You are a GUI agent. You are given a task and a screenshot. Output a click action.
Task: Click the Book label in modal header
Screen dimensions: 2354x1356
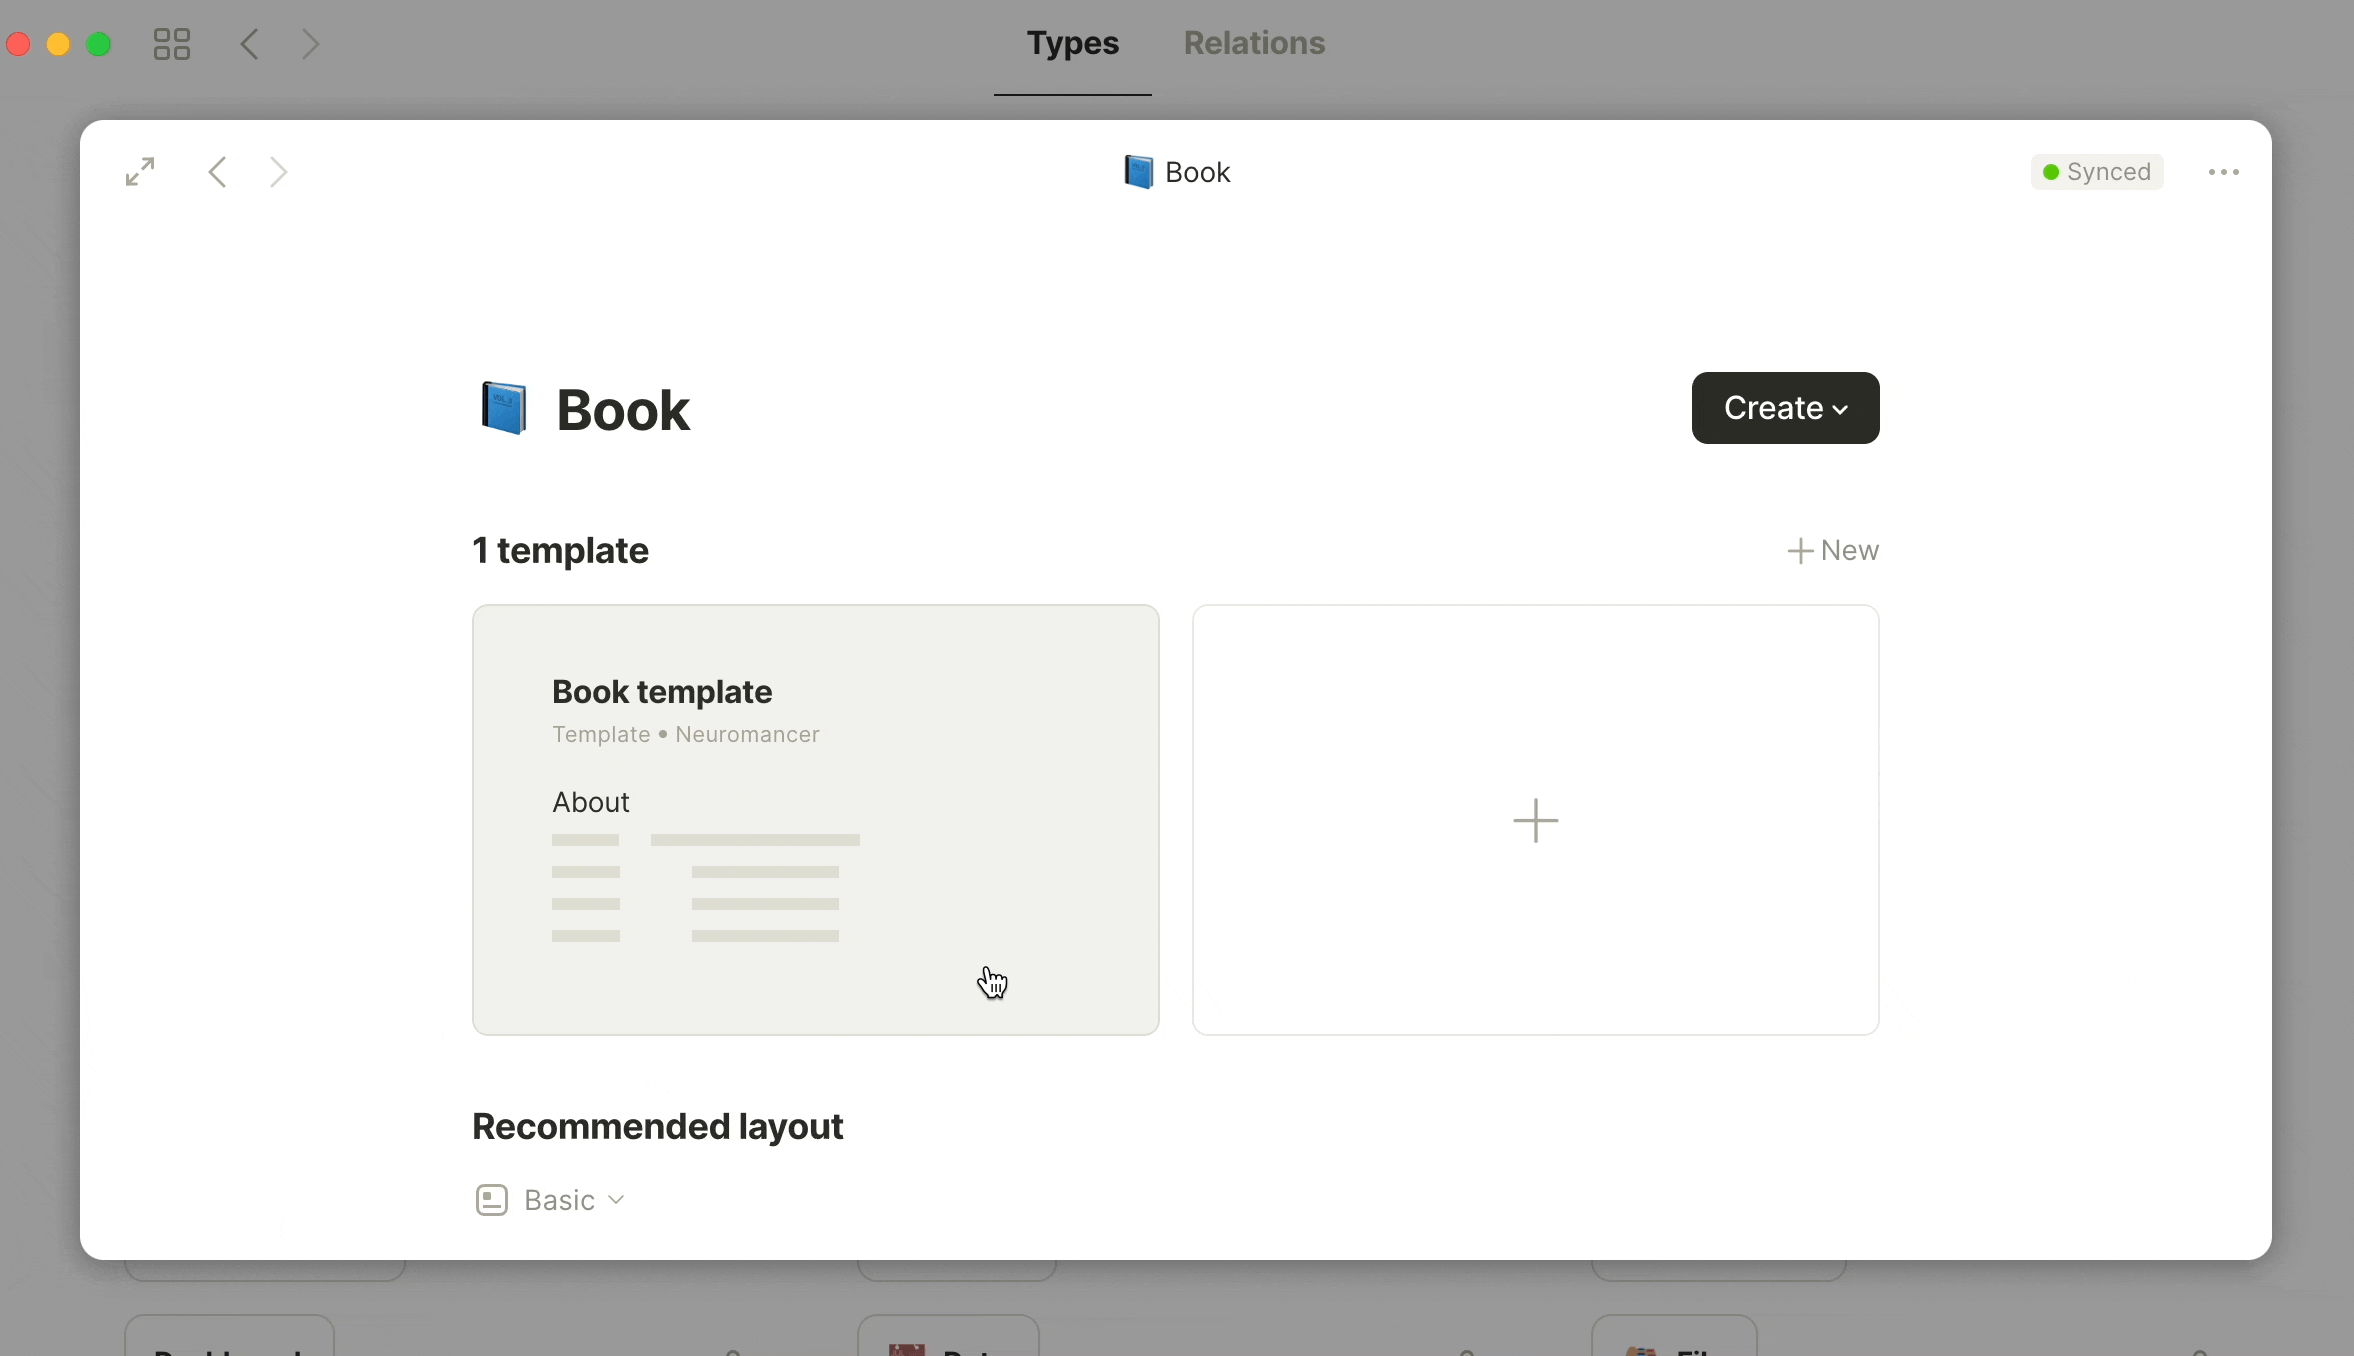pyautogui.click(x=1197, y=172)
